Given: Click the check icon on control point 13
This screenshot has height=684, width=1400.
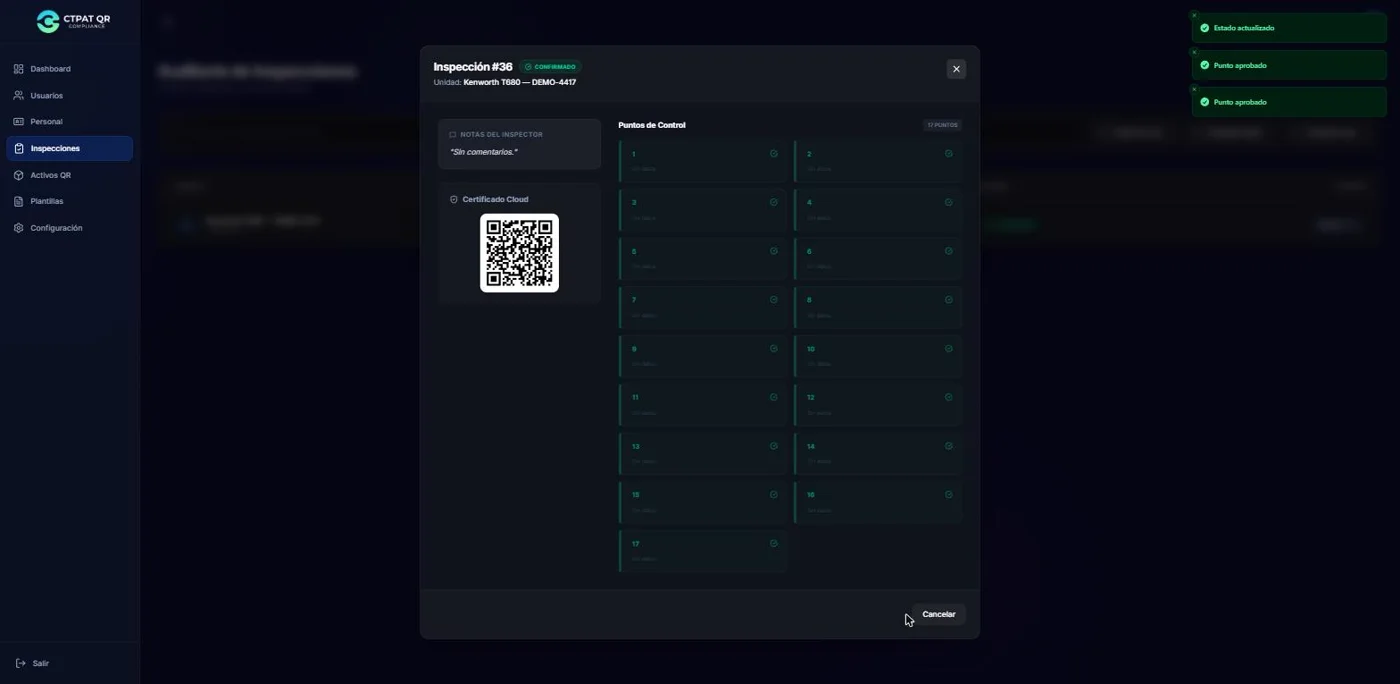Looking at the screenshot, I should 773,446.
